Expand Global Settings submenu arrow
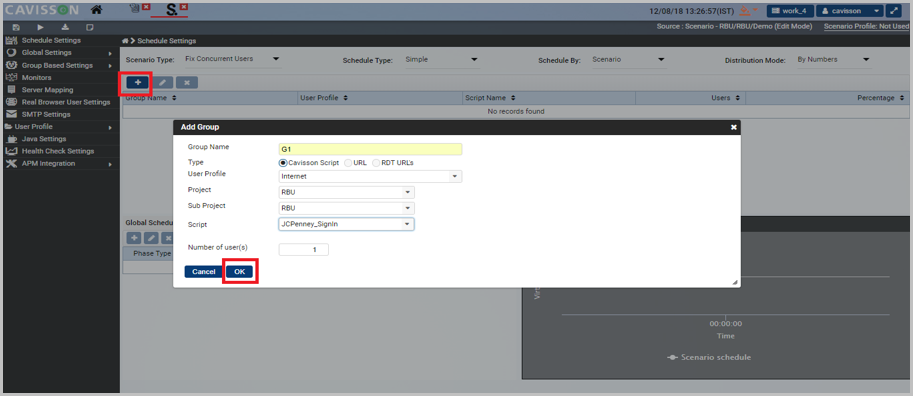Viewport: 913px width, 396px height. 109,53
